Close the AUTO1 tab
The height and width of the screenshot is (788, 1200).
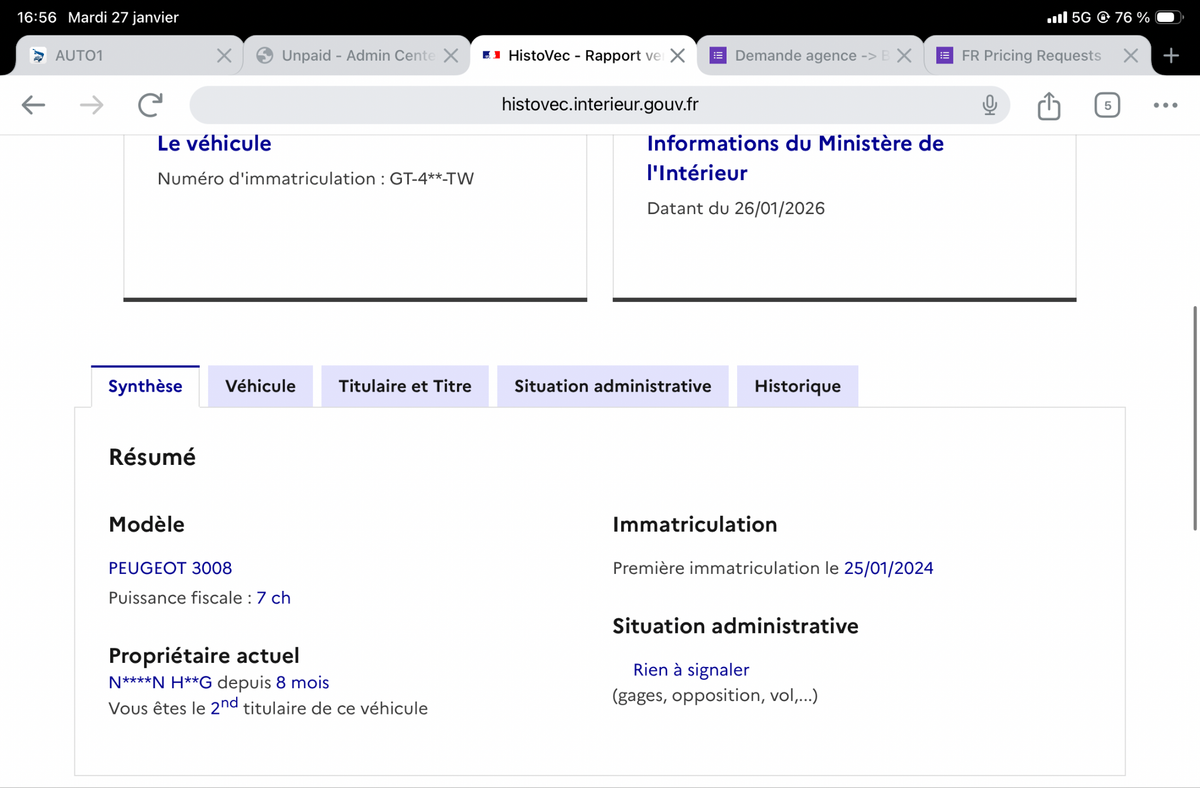226,56
